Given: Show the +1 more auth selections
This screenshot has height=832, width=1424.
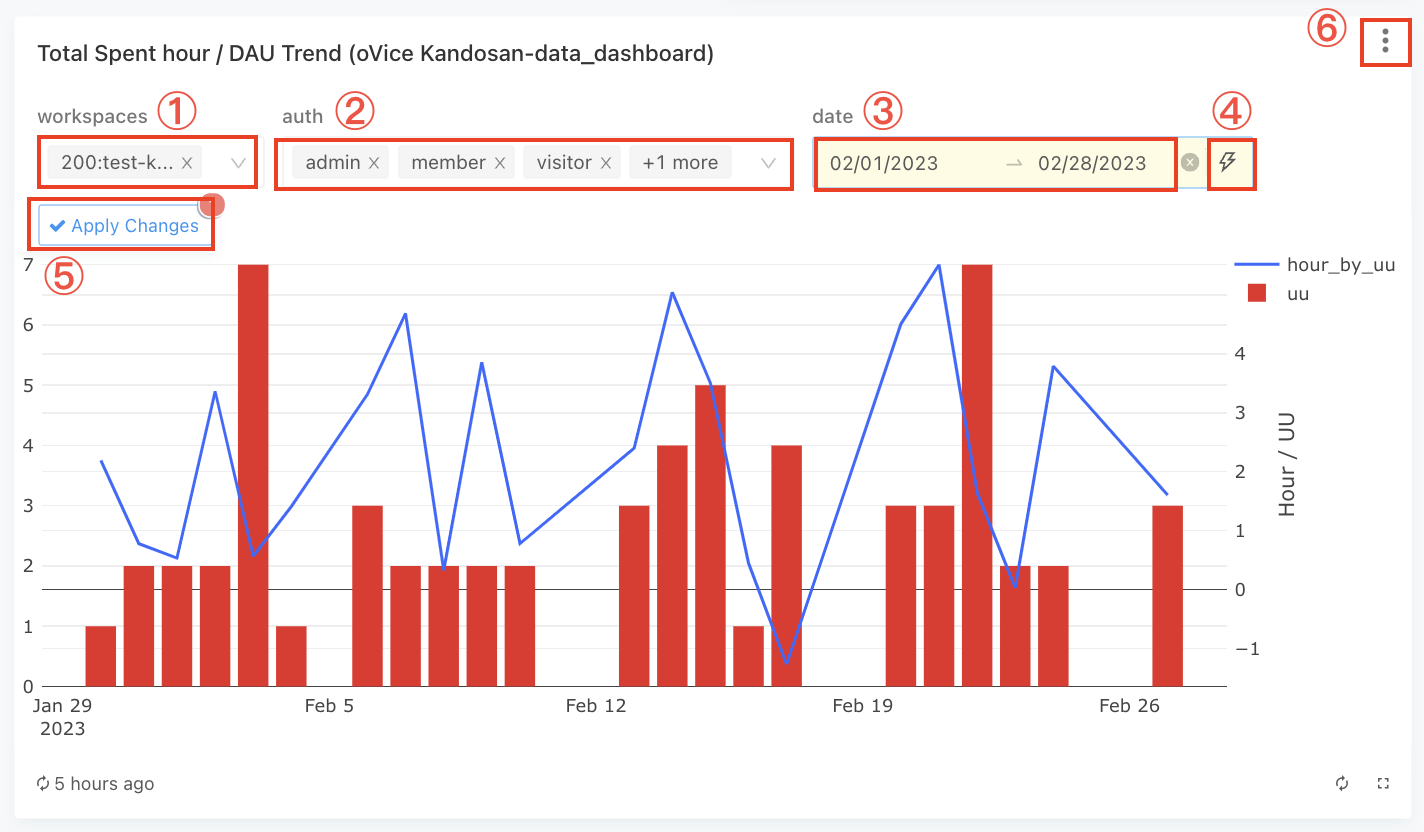Looking at the screenshot, I should point(680,163).
